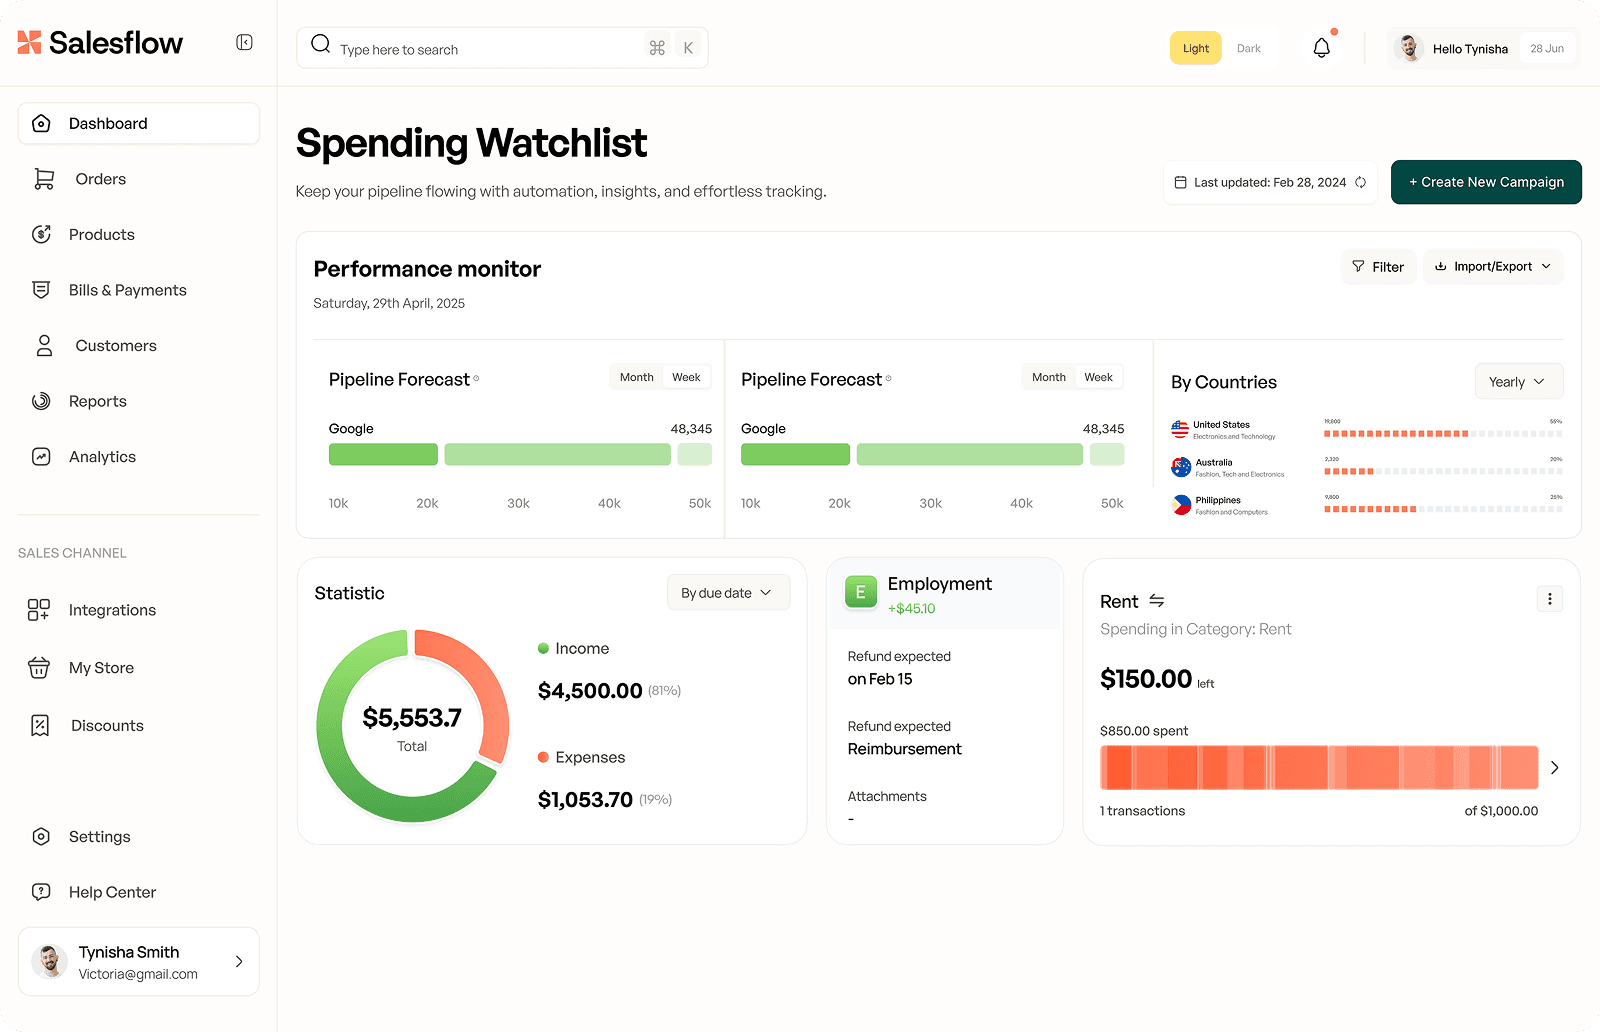Screen dimensions: 1600x1032
Task: Switch to Dark theme
Action: (x=1249, y=48)
